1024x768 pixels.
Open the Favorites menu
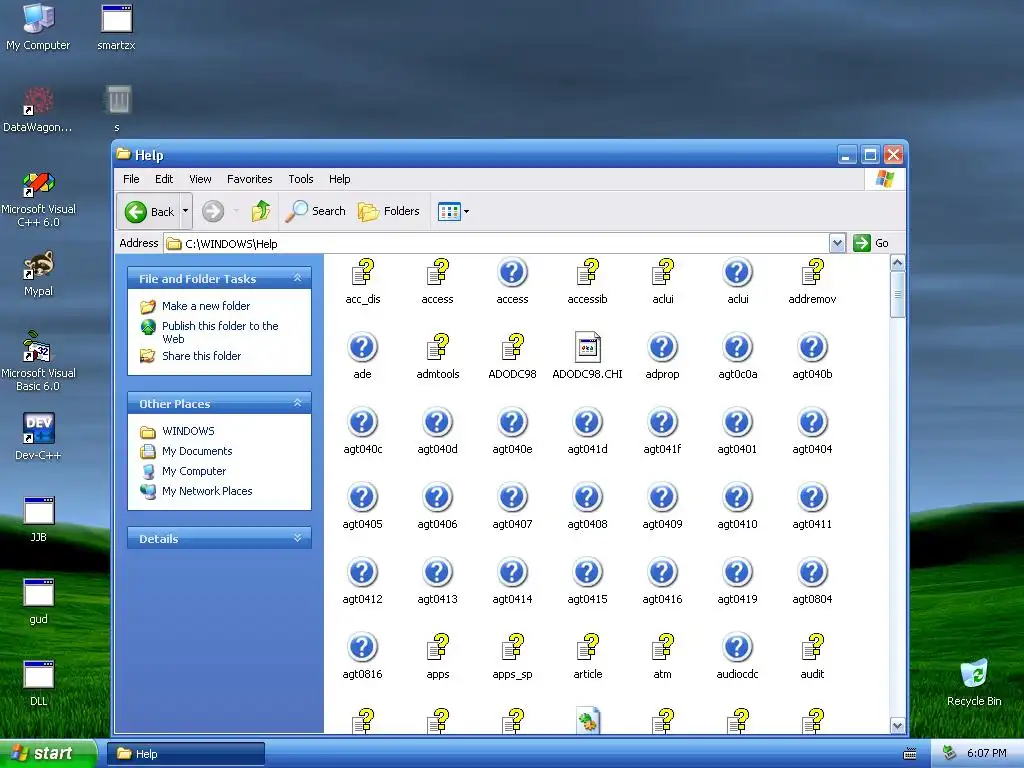(249, 179)
